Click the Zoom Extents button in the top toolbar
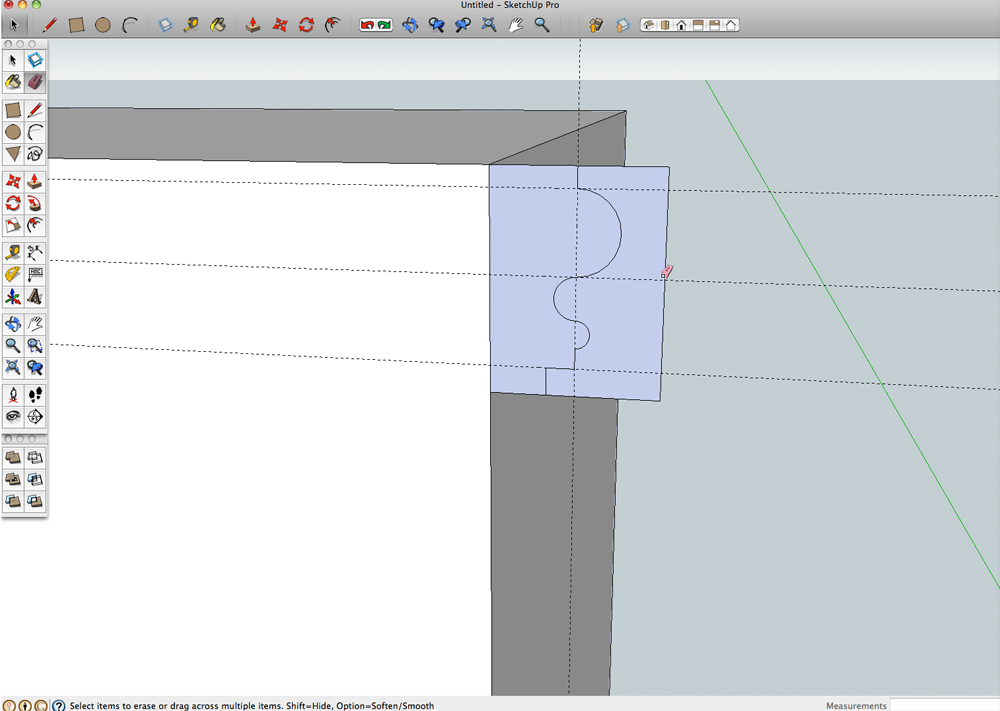 (x=489, y=25)
